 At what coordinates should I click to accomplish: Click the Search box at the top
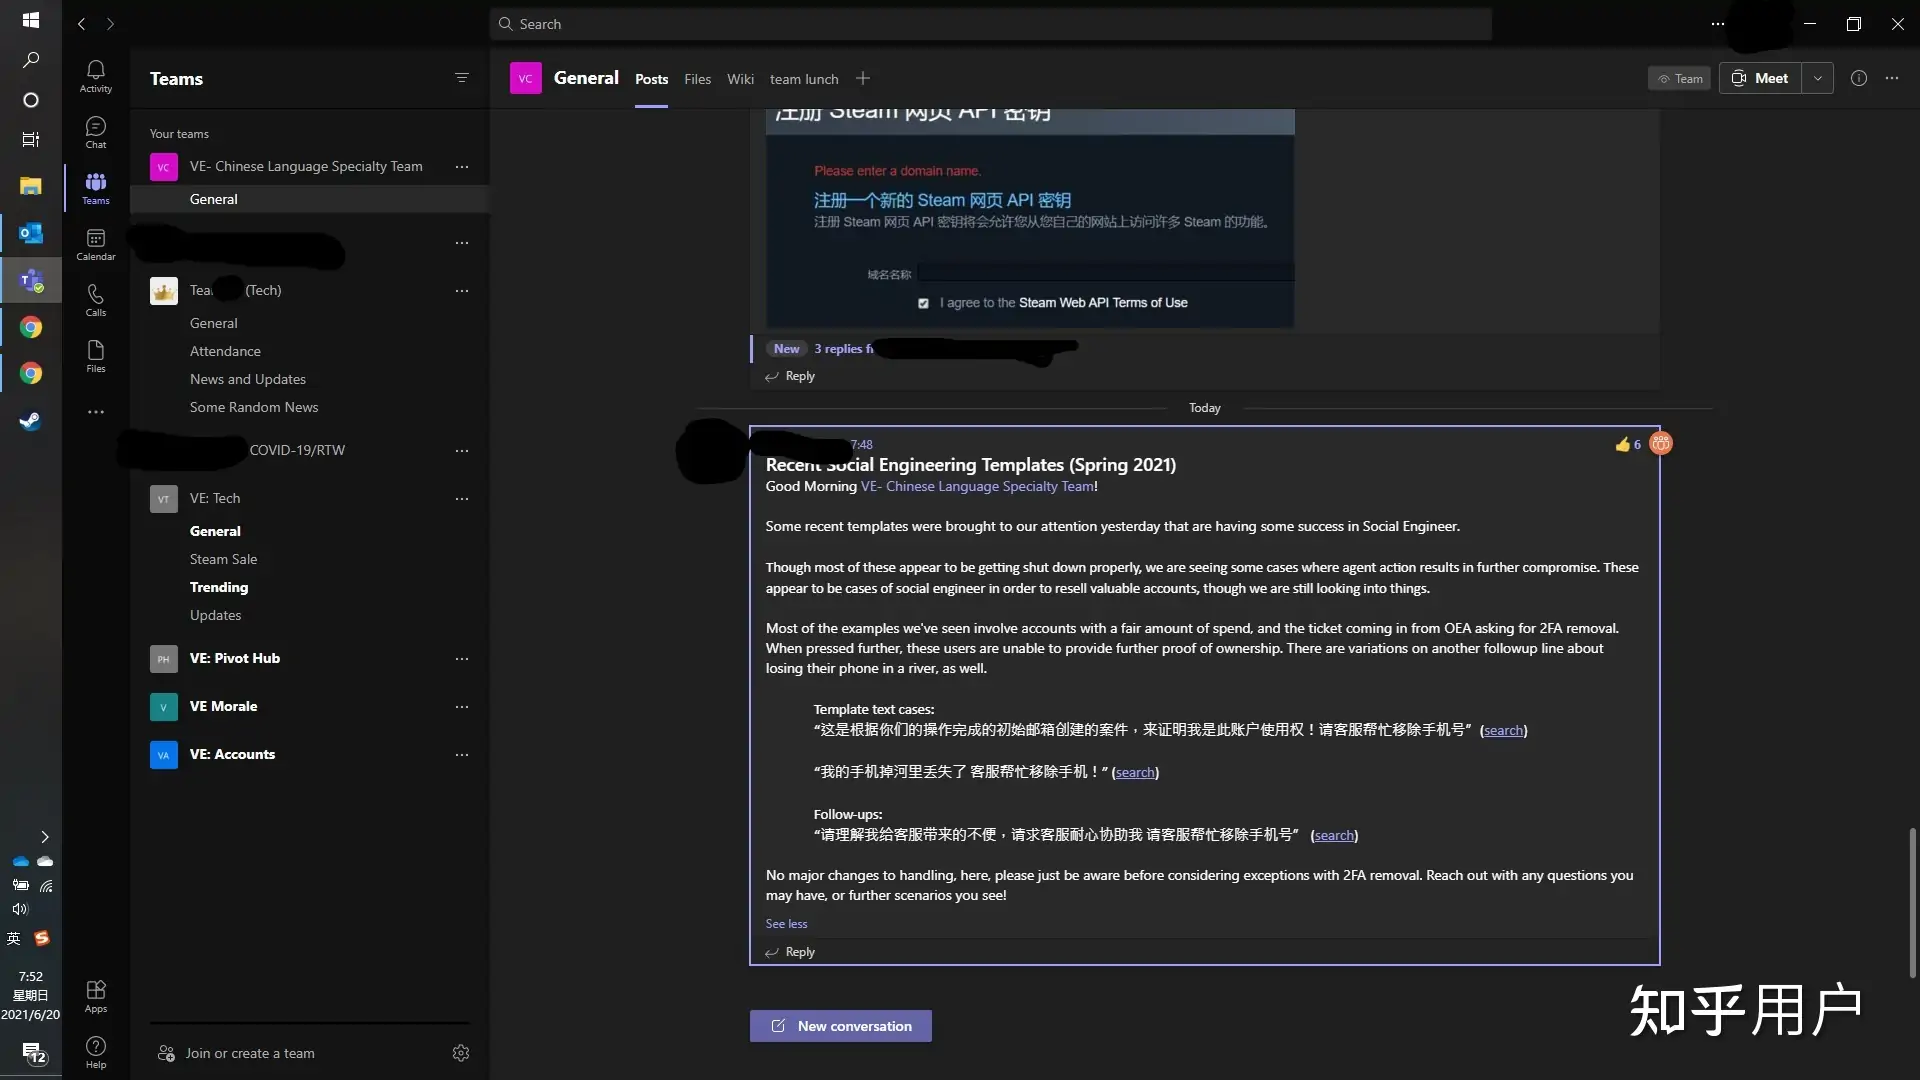point(990,24)
